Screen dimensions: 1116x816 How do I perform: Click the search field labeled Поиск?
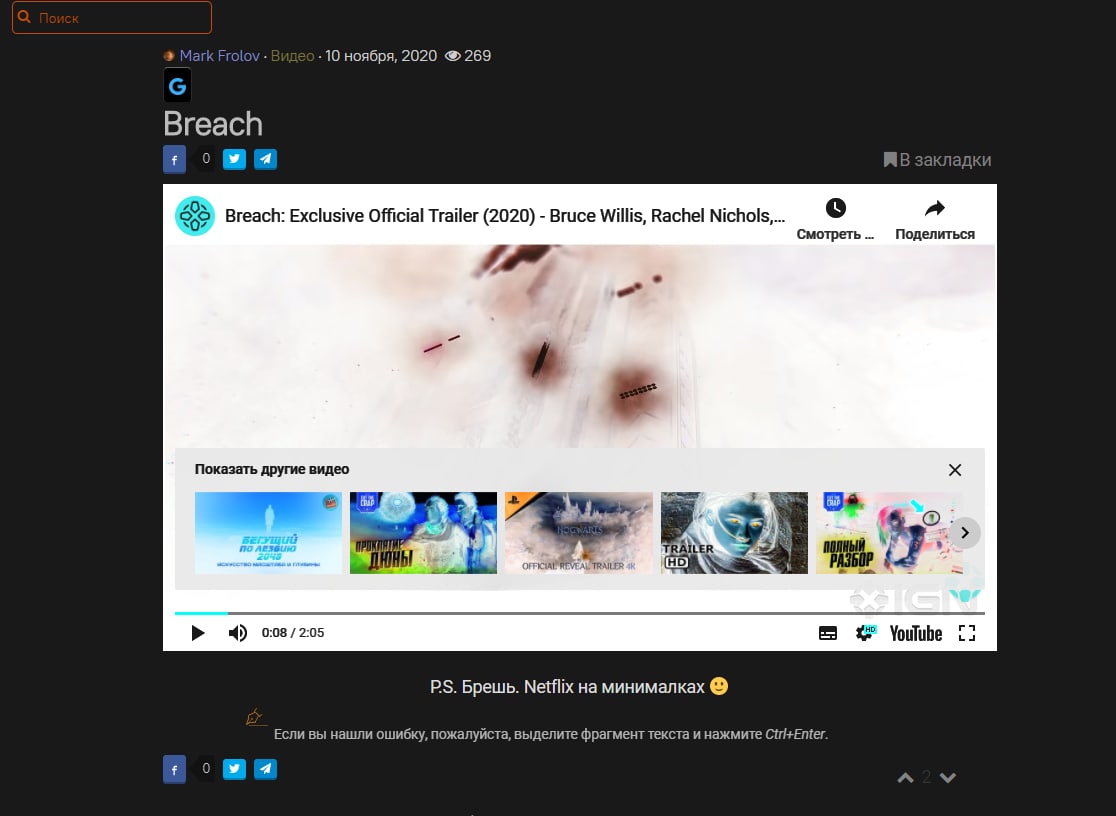tap(112, 17)
